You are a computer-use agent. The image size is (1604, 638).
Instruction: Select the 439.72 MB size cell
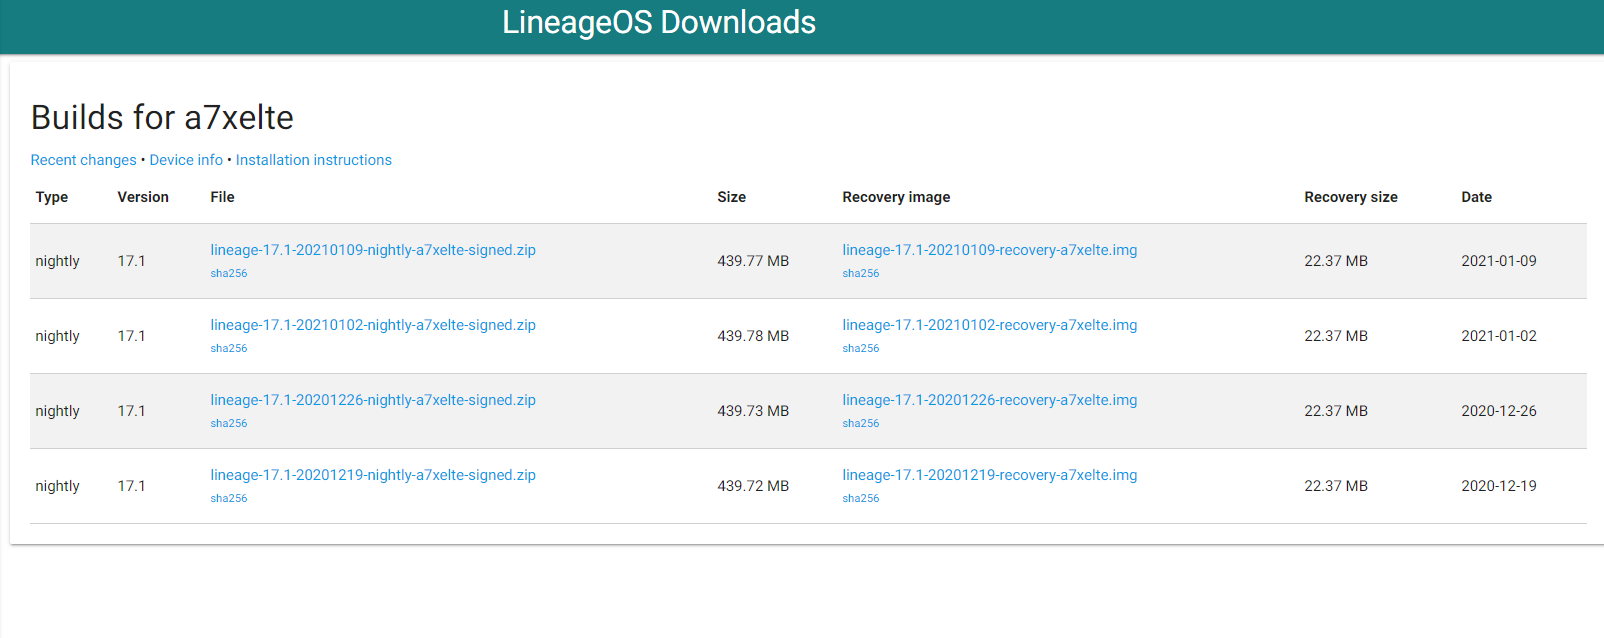753,486
